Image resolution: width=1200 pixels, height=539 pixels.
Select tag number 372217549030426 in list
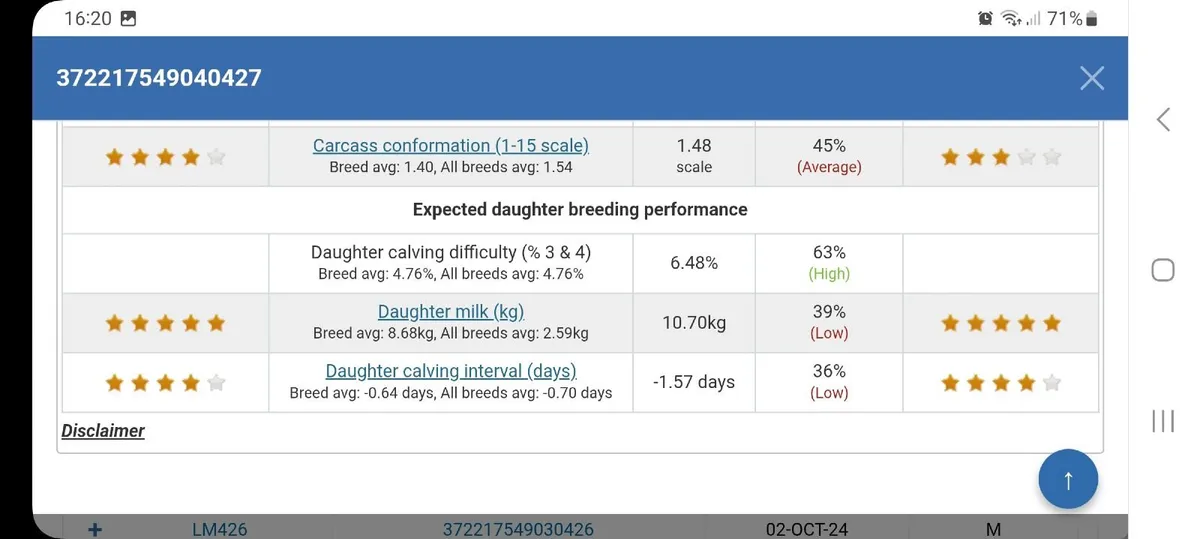pyautogui.click(x=517, y=530)
